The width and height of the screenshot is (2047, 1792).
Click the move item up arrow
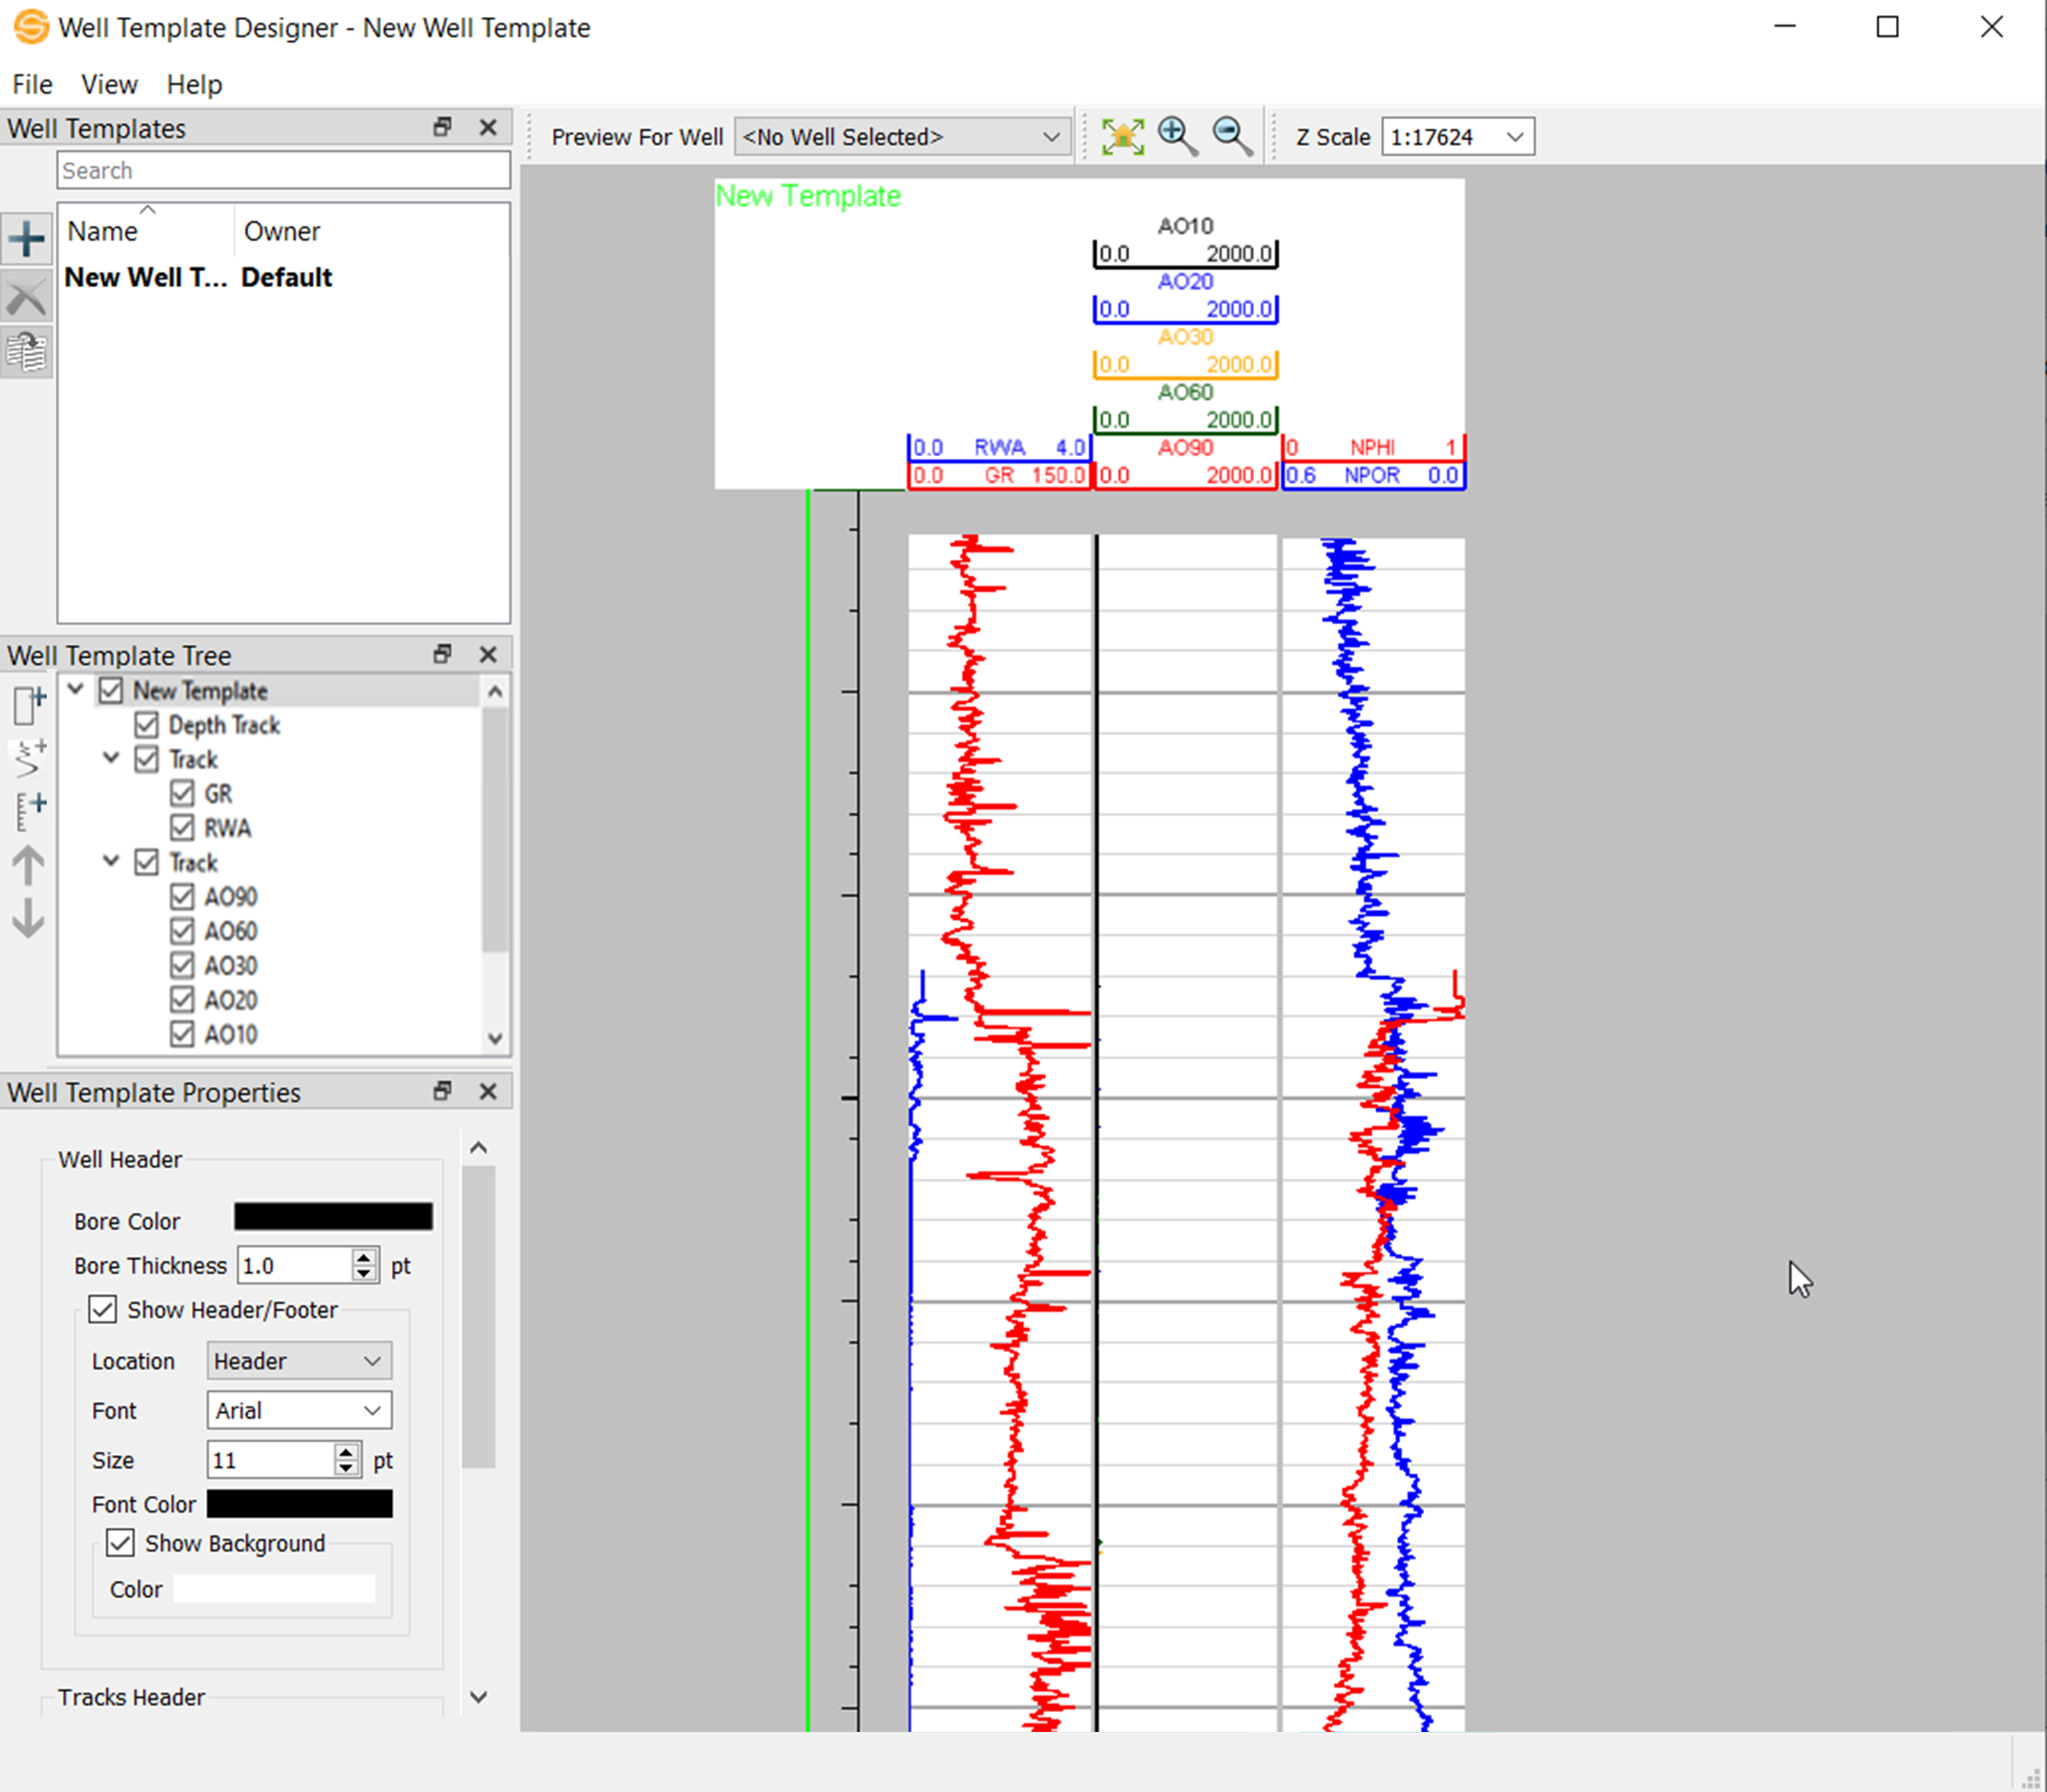point(28,865)
